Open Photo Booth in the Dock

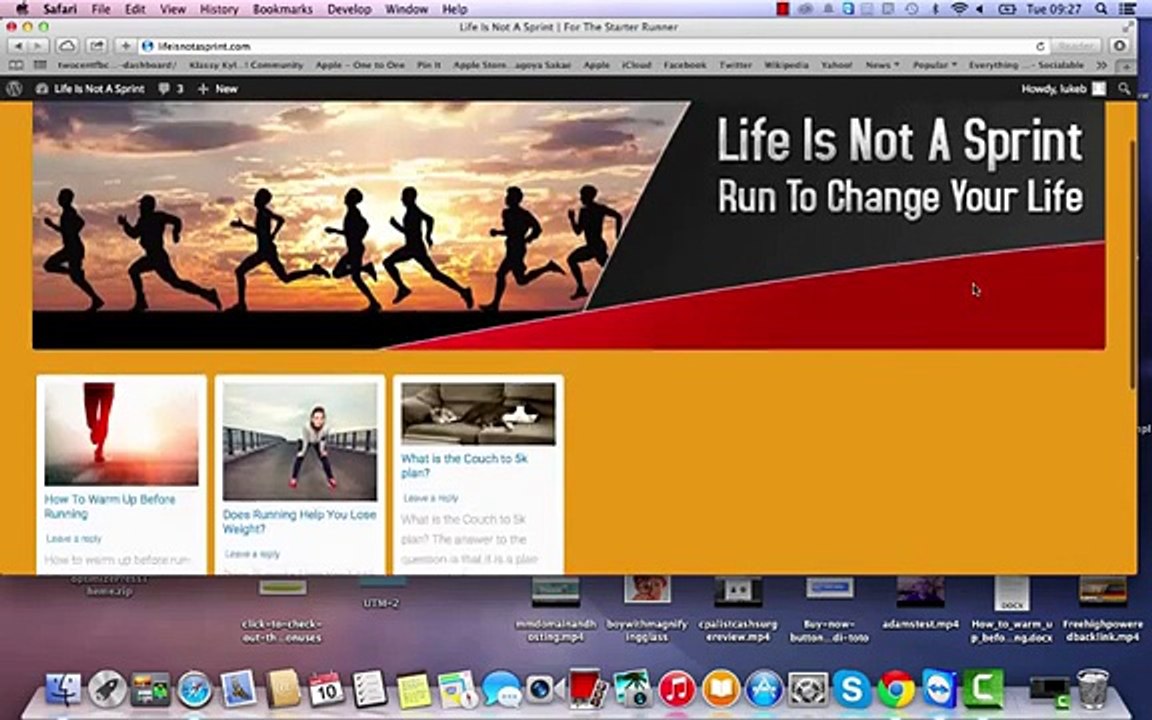coord(588,688)
